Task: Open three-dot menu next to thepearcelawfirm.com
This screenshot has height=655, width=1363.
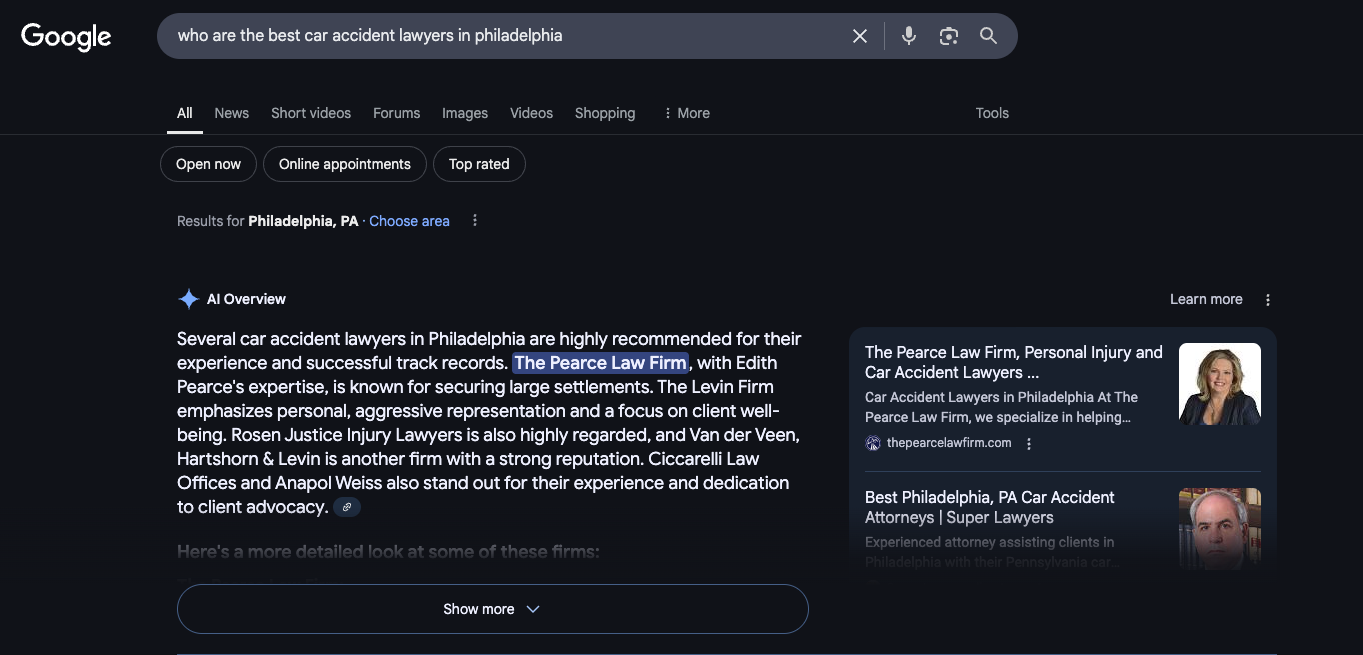Action: click(x=1029, y=443)
